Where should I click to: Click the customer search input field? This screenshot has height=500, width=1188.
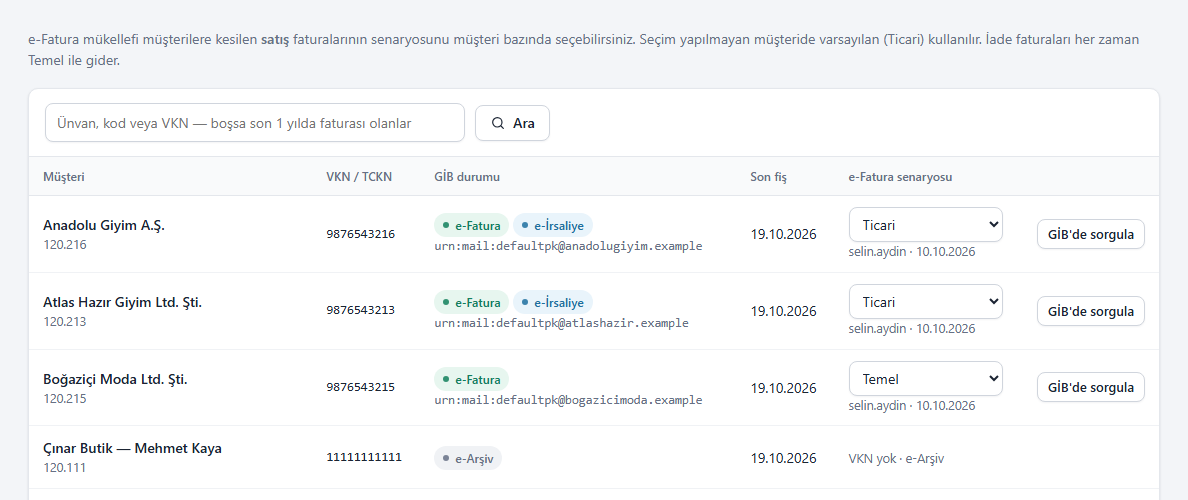(255, 123)
